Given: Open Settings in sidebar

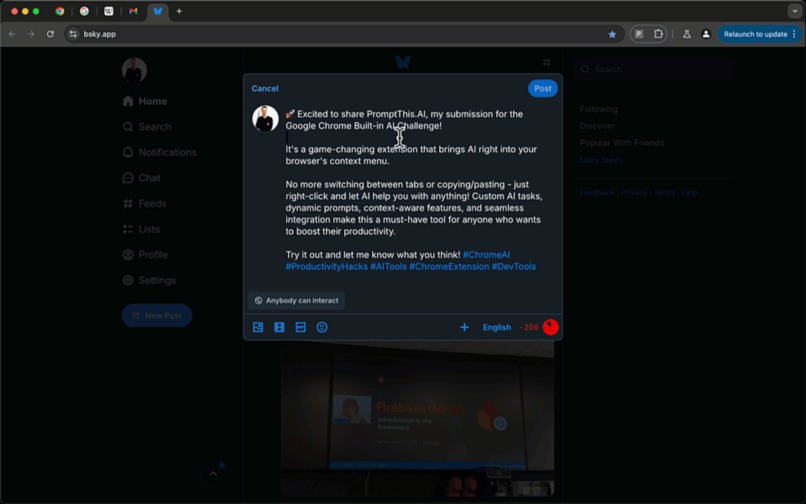Looking at the screenshot, I should coord(150,280).
